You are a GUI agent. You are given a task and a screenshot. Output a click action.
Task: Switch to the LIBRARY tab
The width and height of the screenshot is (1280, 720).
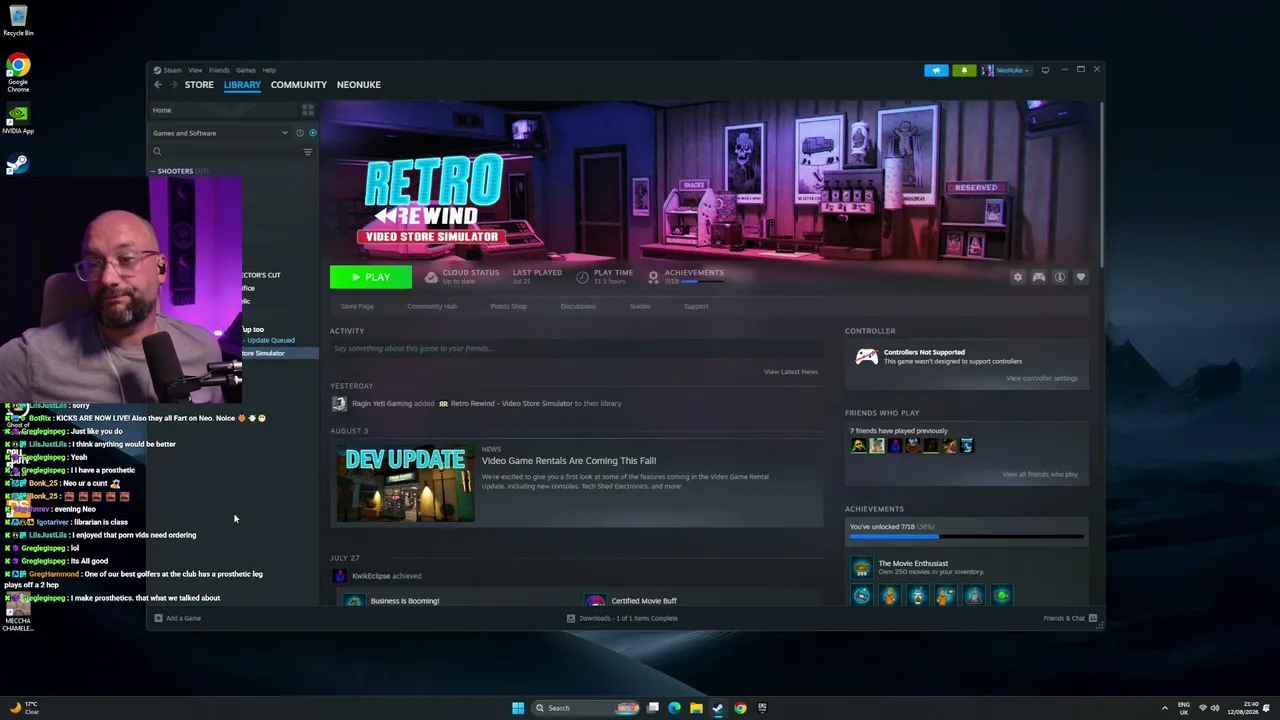pyautogui.click(x=242, y=85)
